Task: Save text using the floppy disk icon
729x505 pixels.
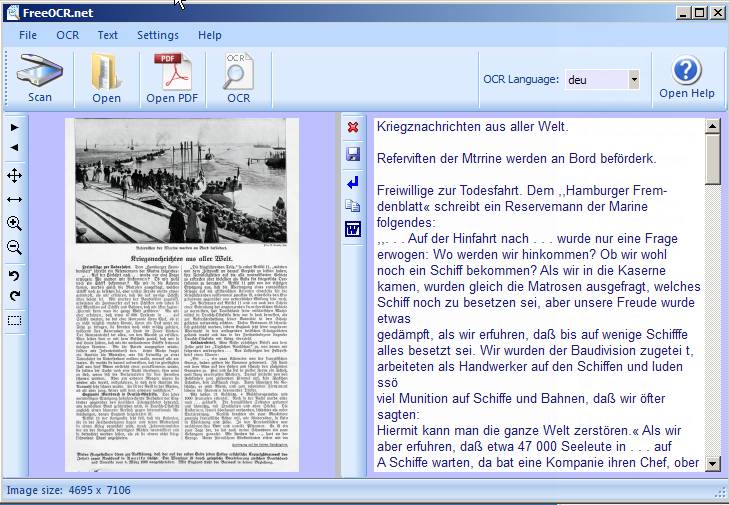Action: (x=353, y=154)
